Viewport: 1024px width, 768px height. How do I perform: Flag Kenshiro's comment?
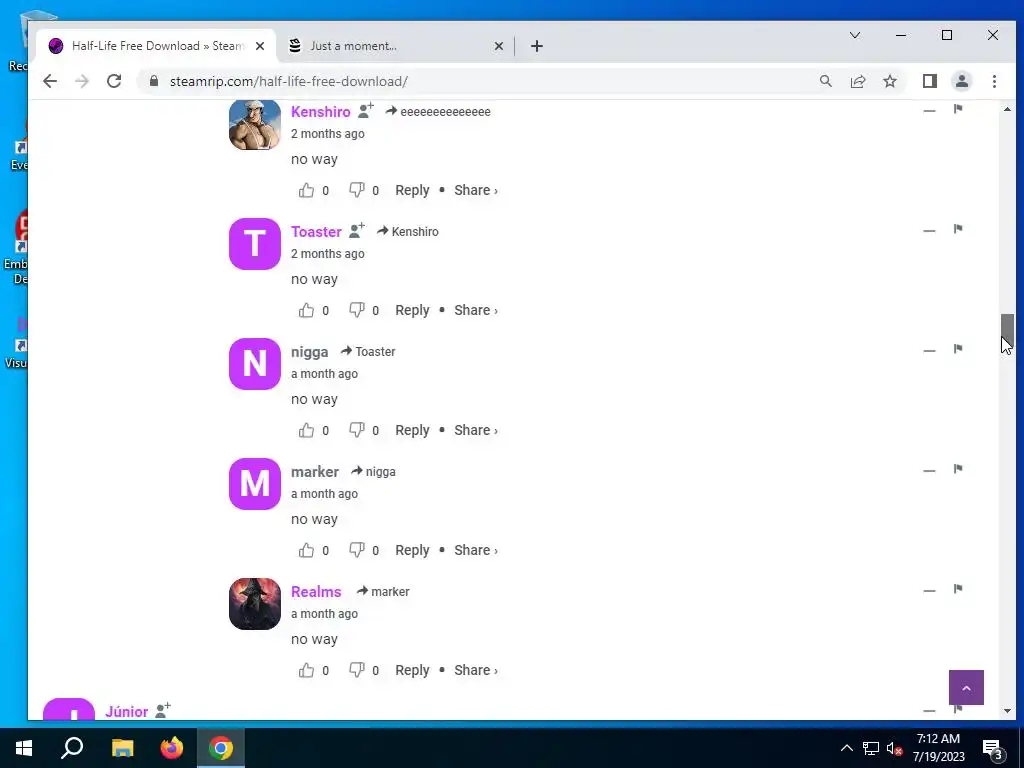pos(958,108)
